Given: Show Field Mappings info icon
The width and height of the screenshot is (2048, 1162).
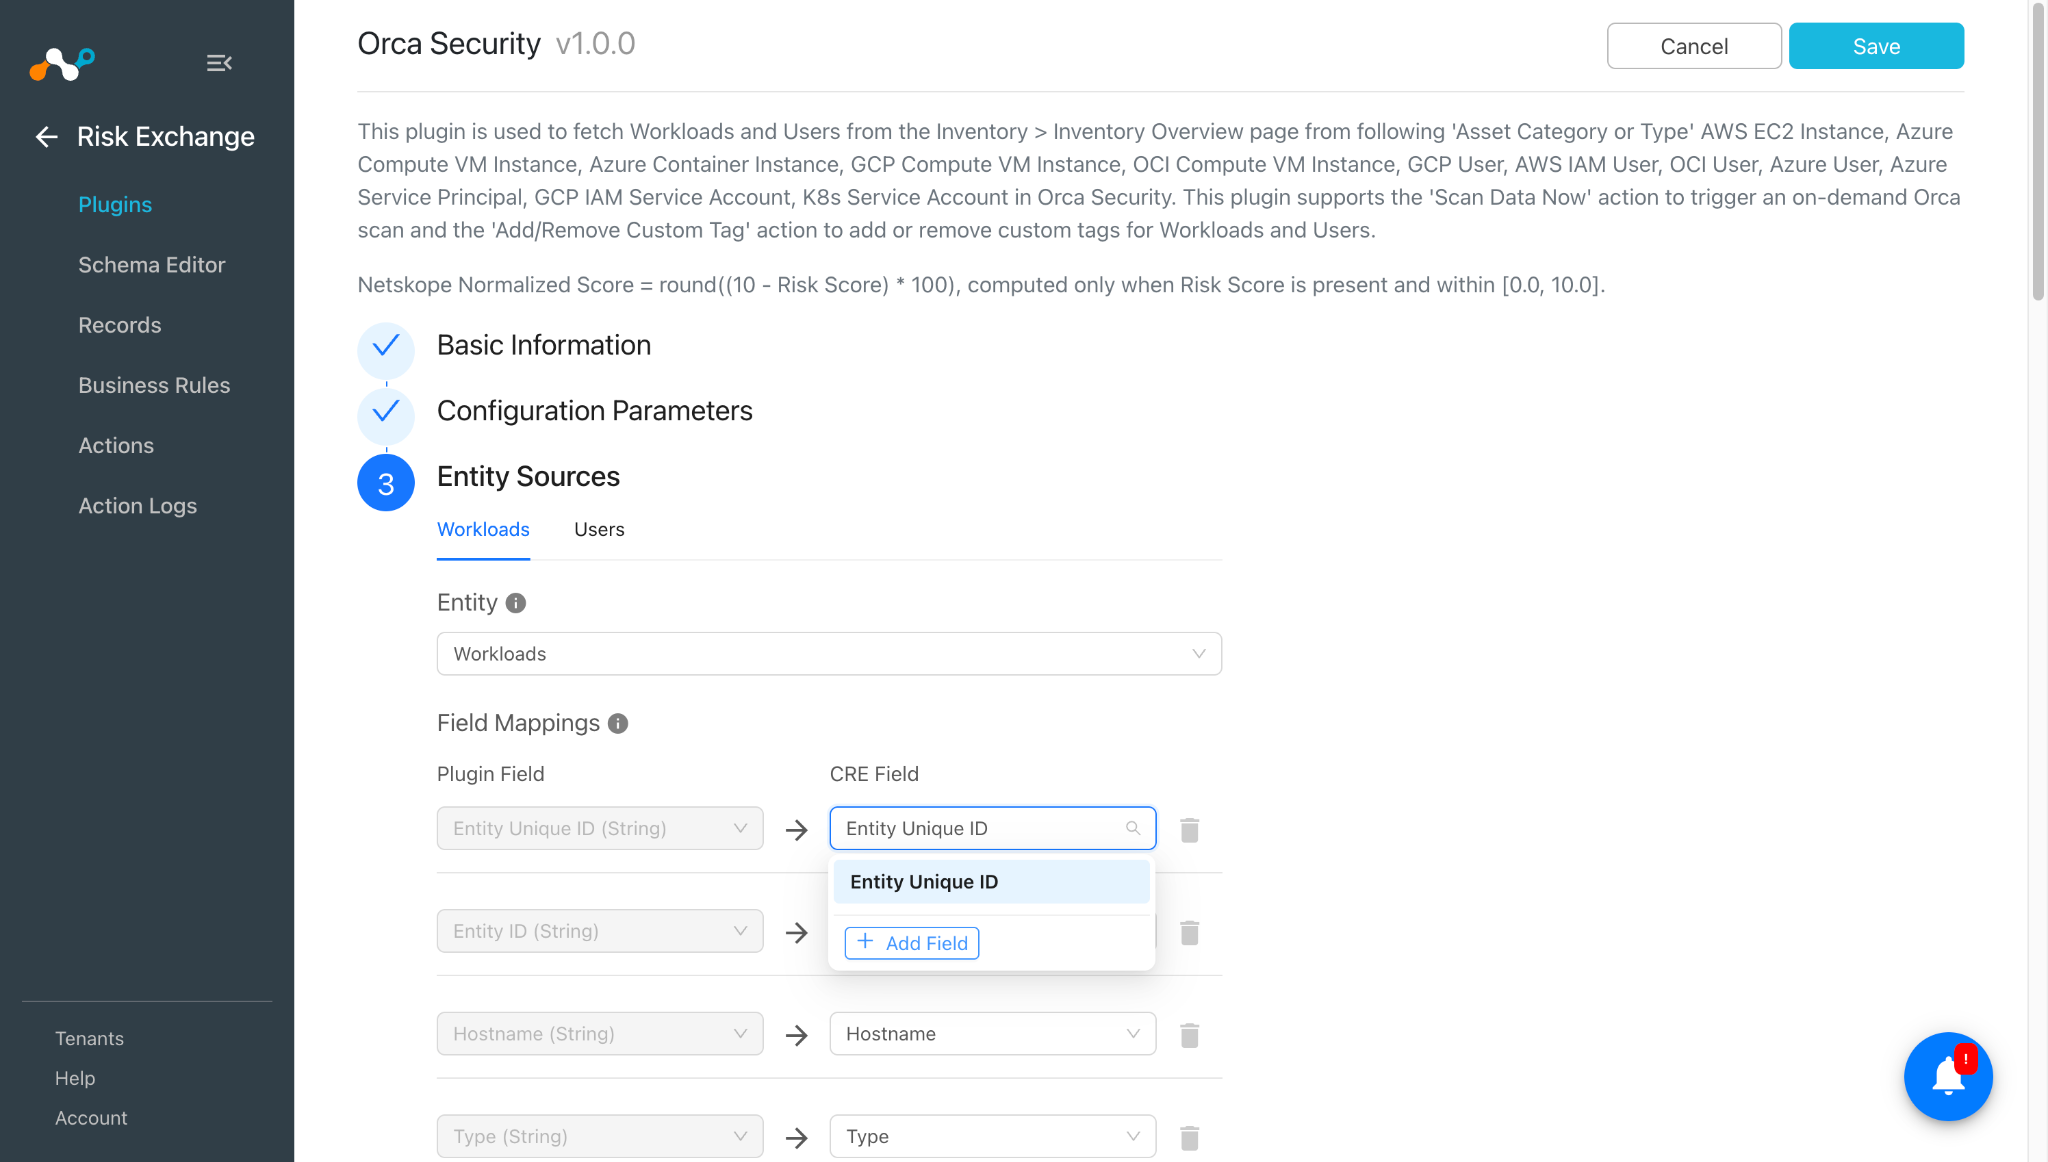Looking at the screenshot, I should [618, 723].
